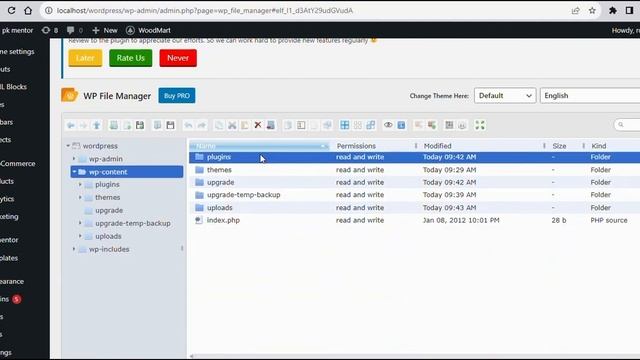Bookmark this page with the star icon
Screen dimensions: 640x360
(x=592, y=11)
